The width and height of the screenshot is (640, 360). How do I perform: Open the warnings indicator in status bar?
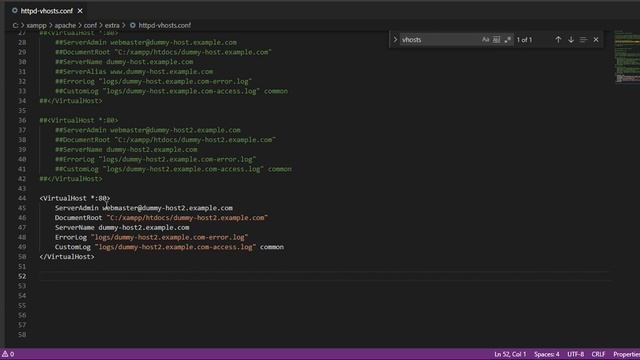[x=8, y=354]
